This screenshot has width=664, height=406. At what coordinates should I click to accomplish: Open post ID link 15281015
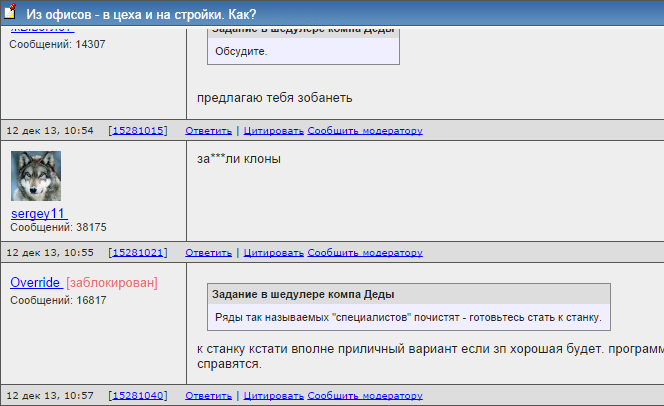(138, 130)
